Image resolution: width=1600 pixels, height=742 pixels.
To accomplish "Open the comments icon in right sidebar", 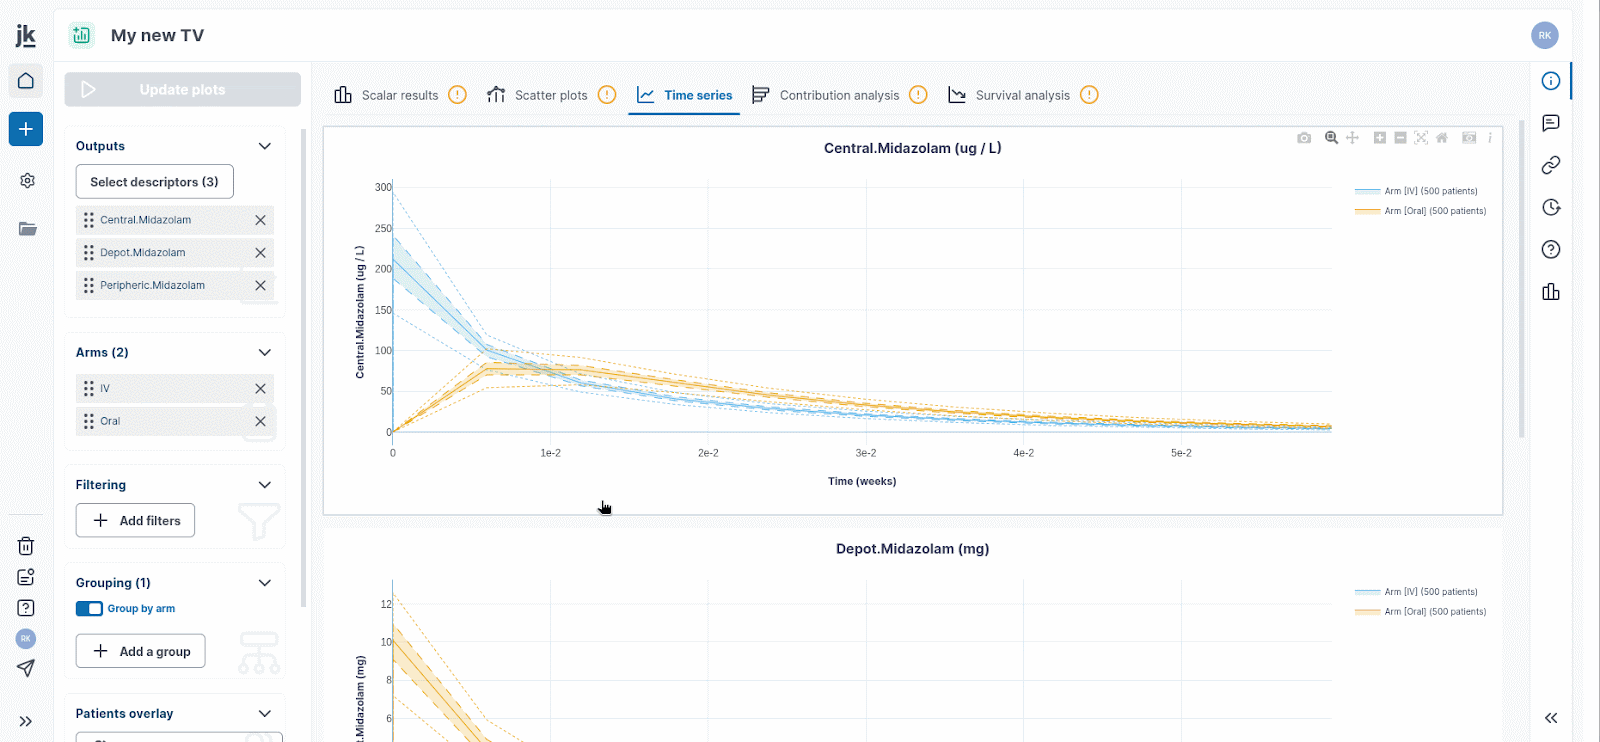I will pos(1551,123).
